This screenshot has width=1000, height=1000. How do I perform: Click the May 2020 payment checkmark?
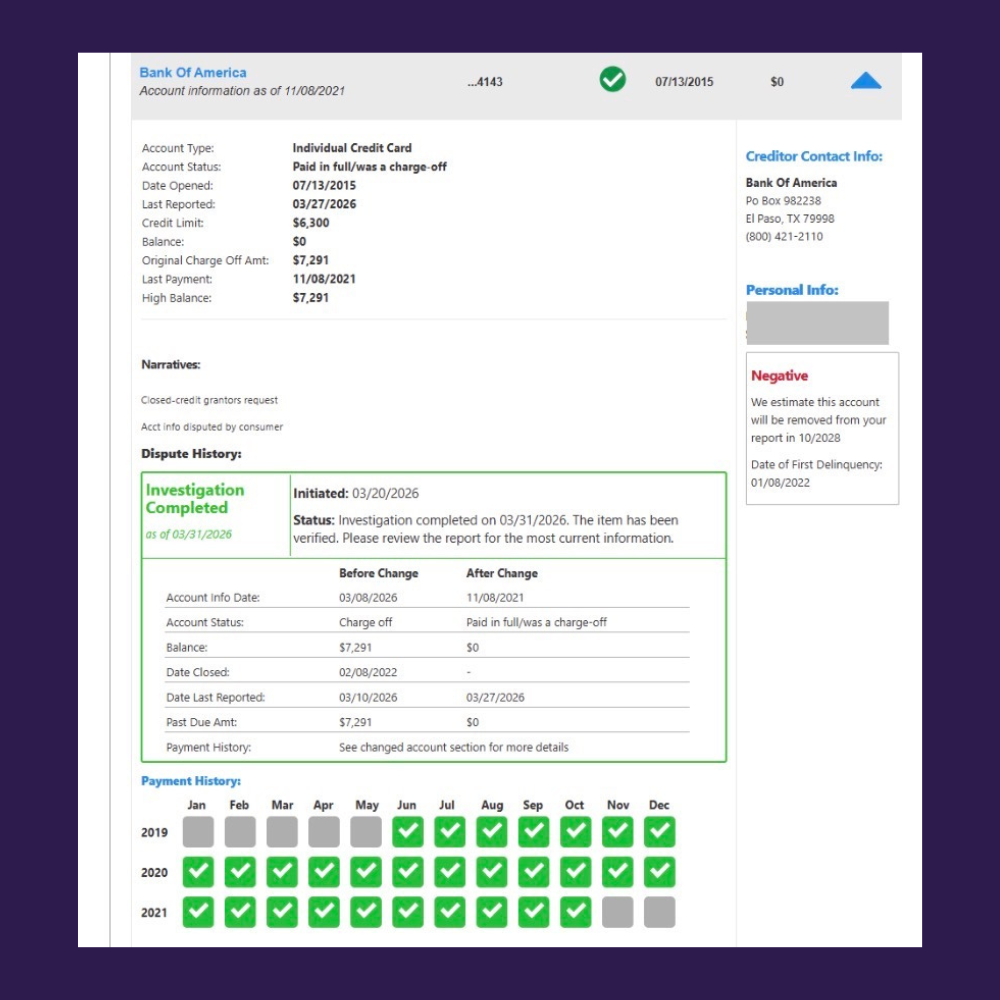click(366, 872)
